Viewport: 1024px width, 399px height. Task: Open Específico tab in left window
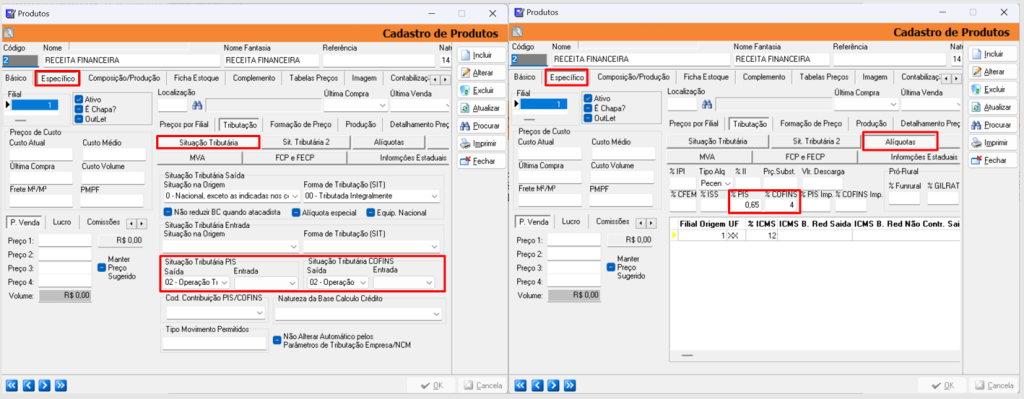coord(59,78)
